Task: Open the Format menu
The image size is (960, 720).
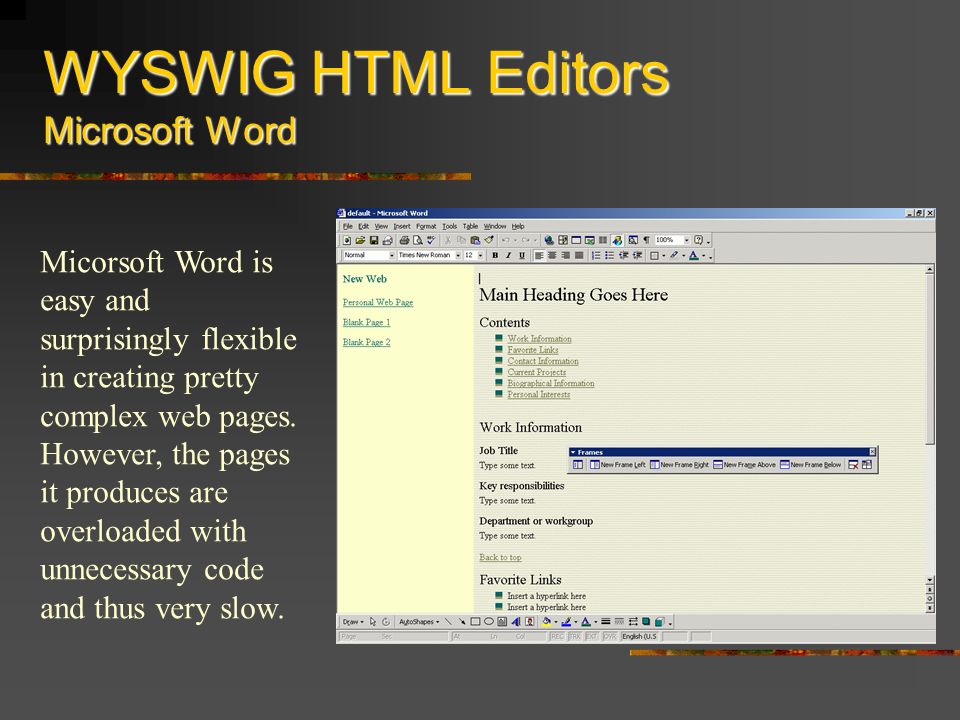Action: pos(426,226)
